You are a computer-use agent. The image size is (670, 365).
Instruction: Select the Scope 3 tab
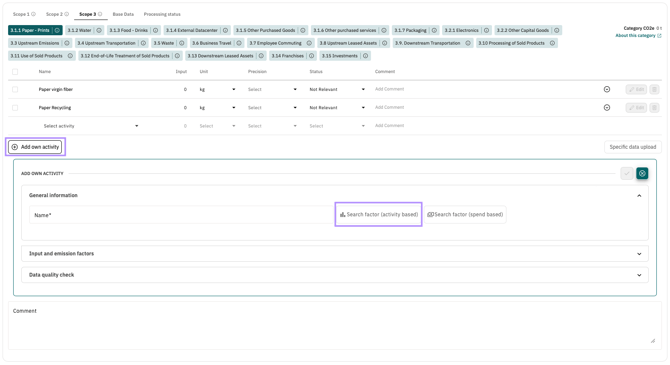[x=91, y=14]
